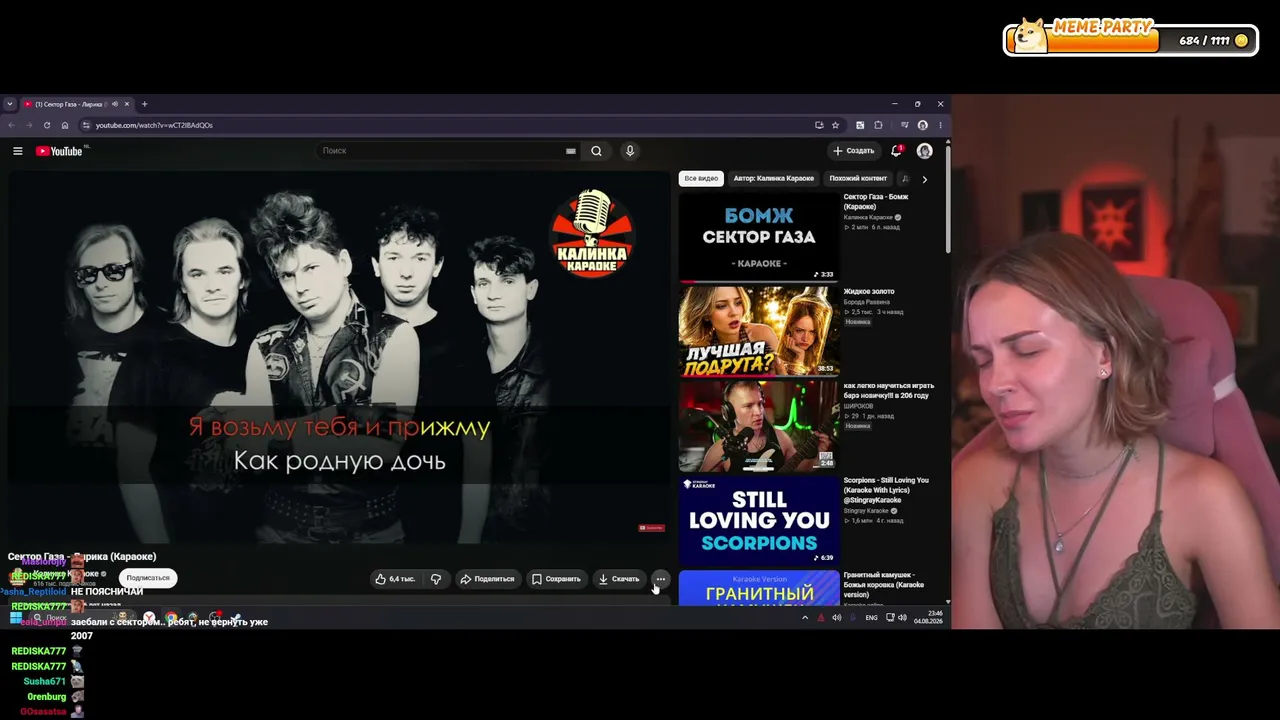
Task: Open the browser extensions puzzle icon
Action: [x=878, y=125]
